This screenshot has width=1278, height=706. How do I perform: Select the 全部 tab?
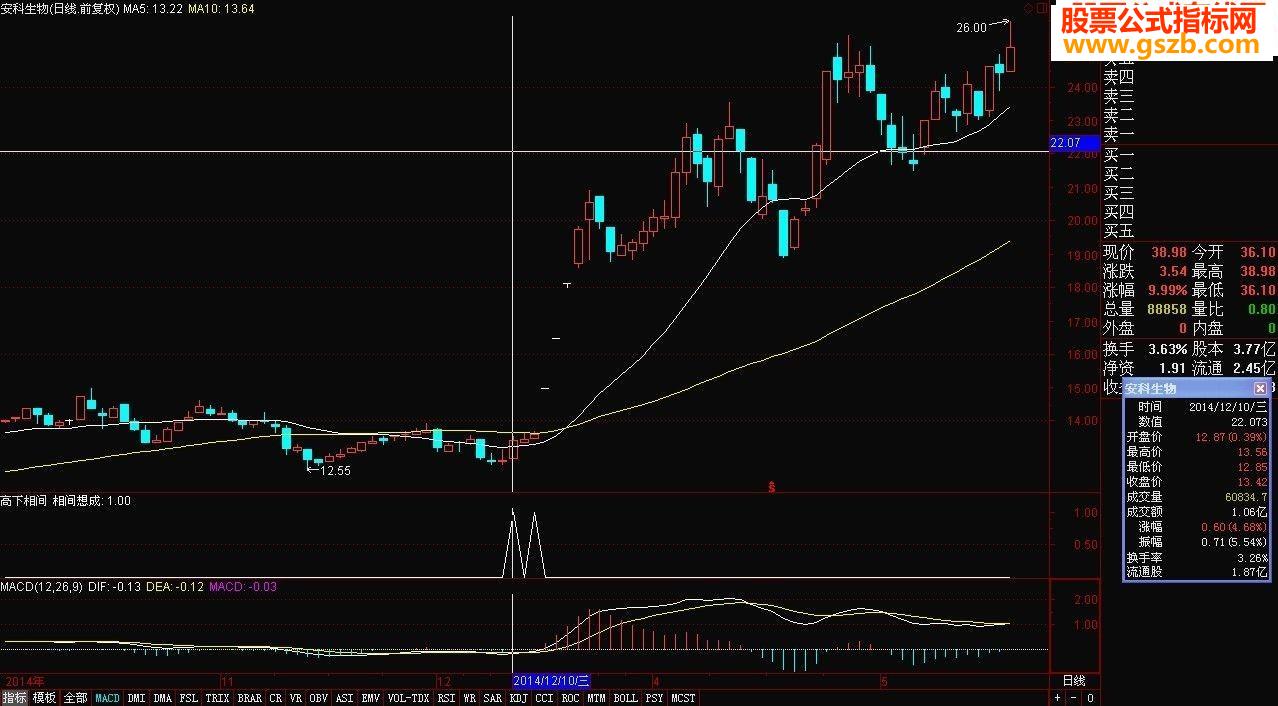coord(75,698)
